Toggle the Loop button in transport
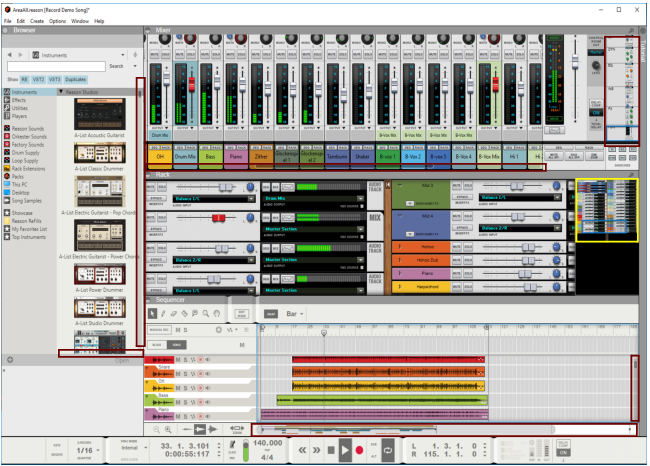 click(388, 450)
